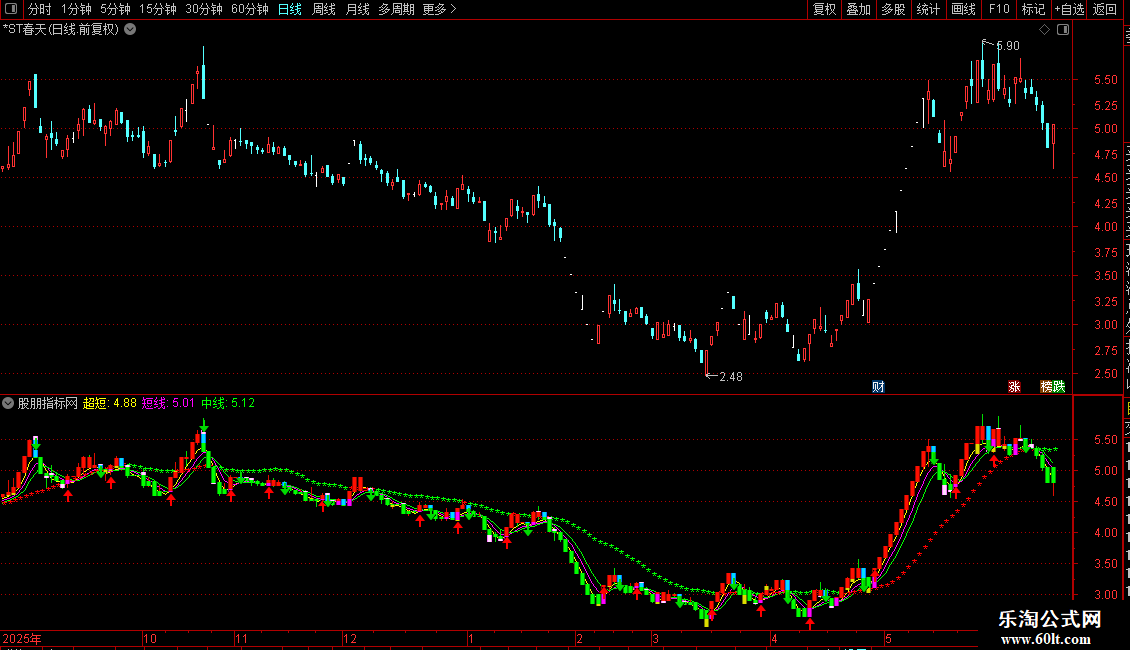Click the 股朋指标网 indicator name
This screenshot has width=1130, height=650.
click(48, 404)
